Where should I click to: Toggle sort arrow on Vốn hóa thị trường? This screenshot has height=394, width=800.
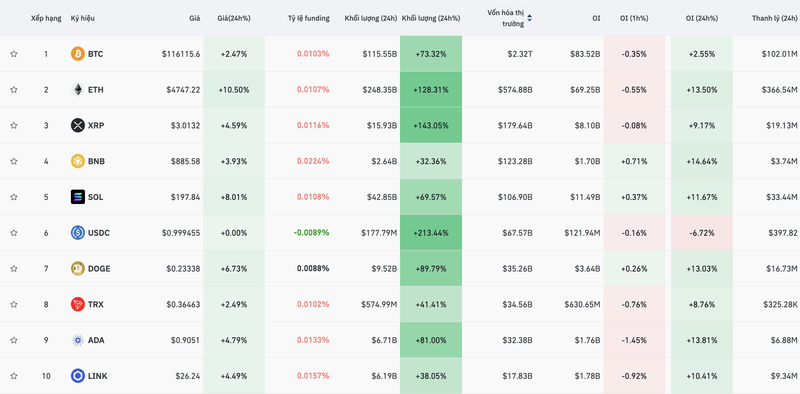coord(530,18)
